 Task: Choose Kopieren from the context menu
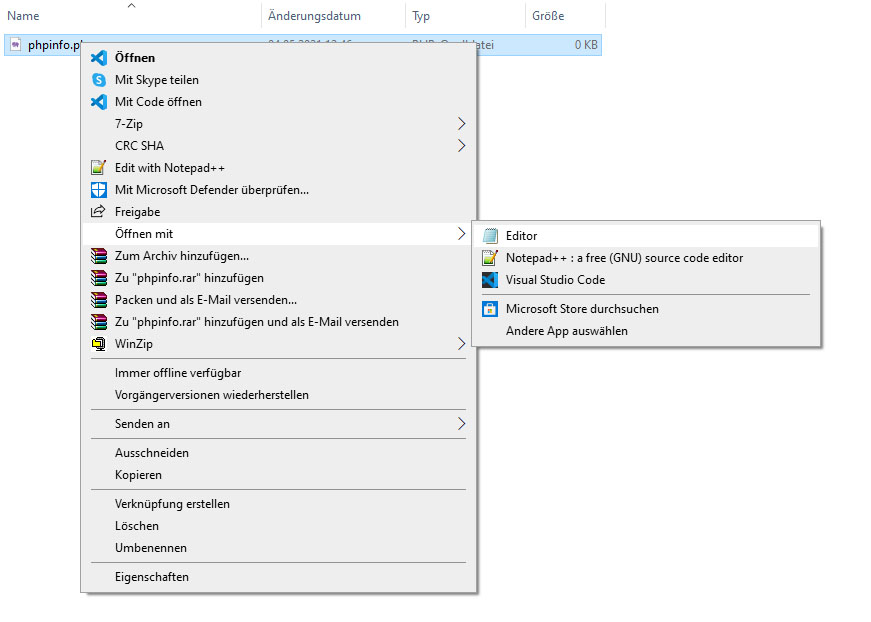click(278, 475)
